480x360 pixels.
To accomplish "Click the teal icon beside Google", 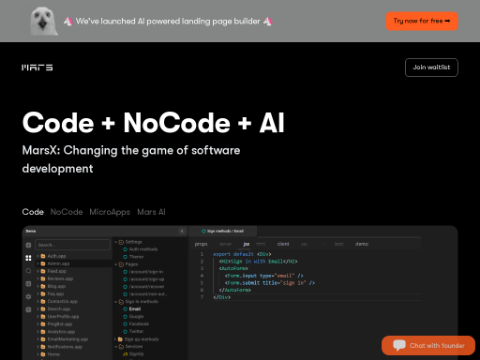I will click(125, 316).
